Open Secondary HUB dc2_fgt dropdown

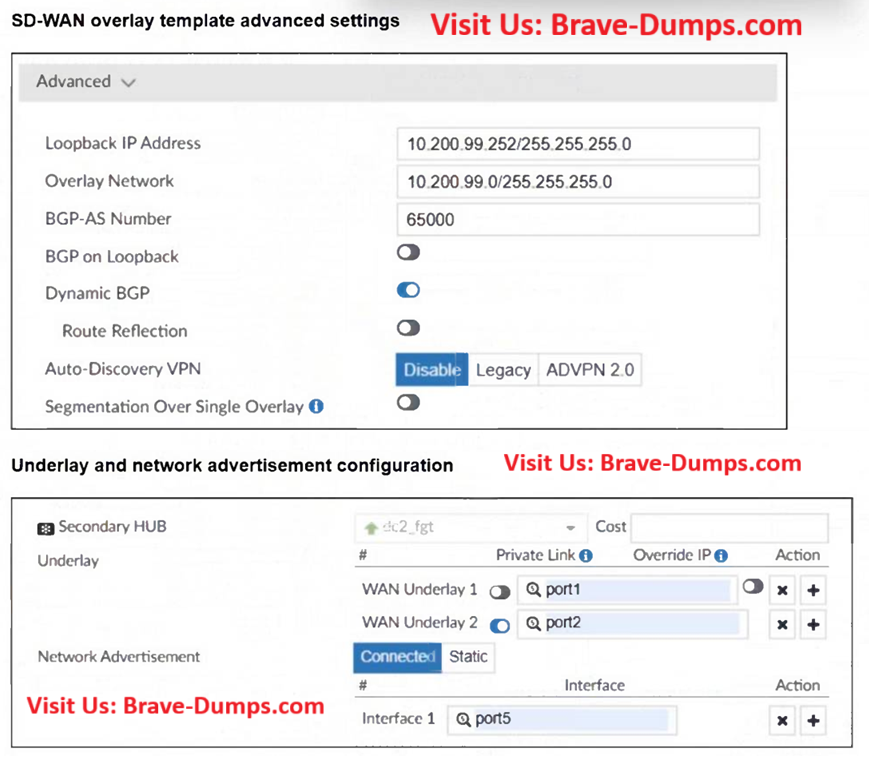coord(469,527)
